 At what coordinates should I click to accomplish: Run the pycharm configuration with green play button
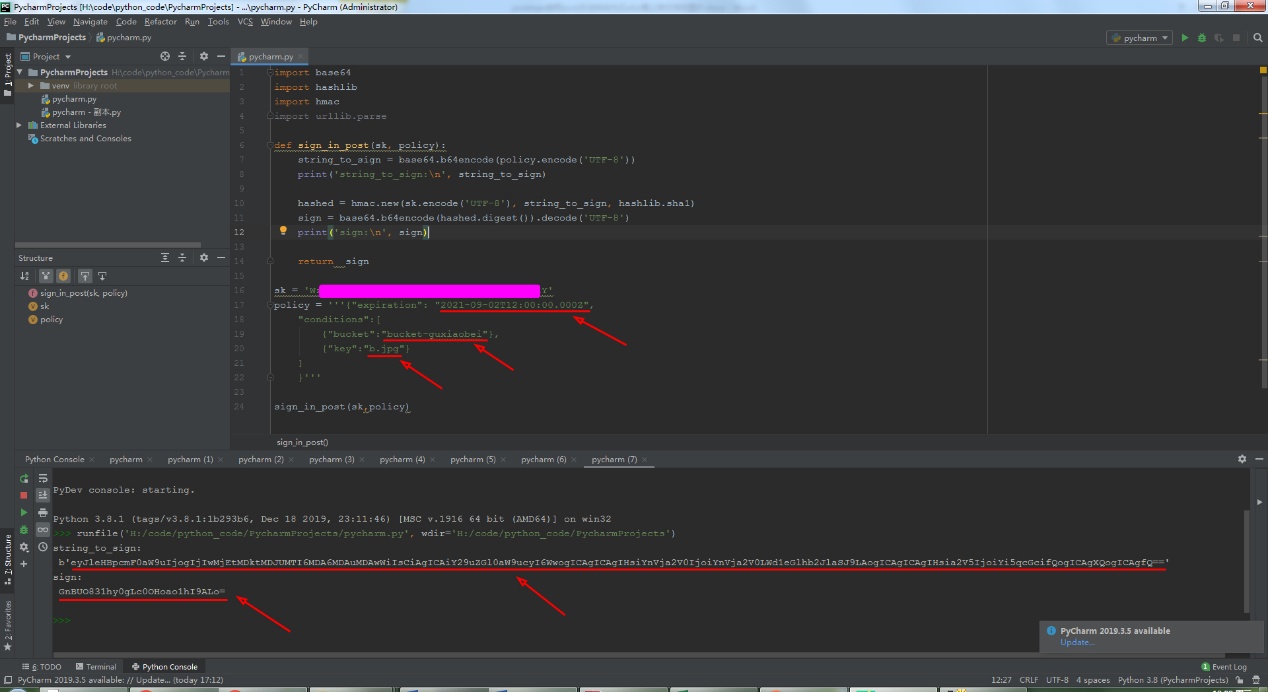[1185, 38]
